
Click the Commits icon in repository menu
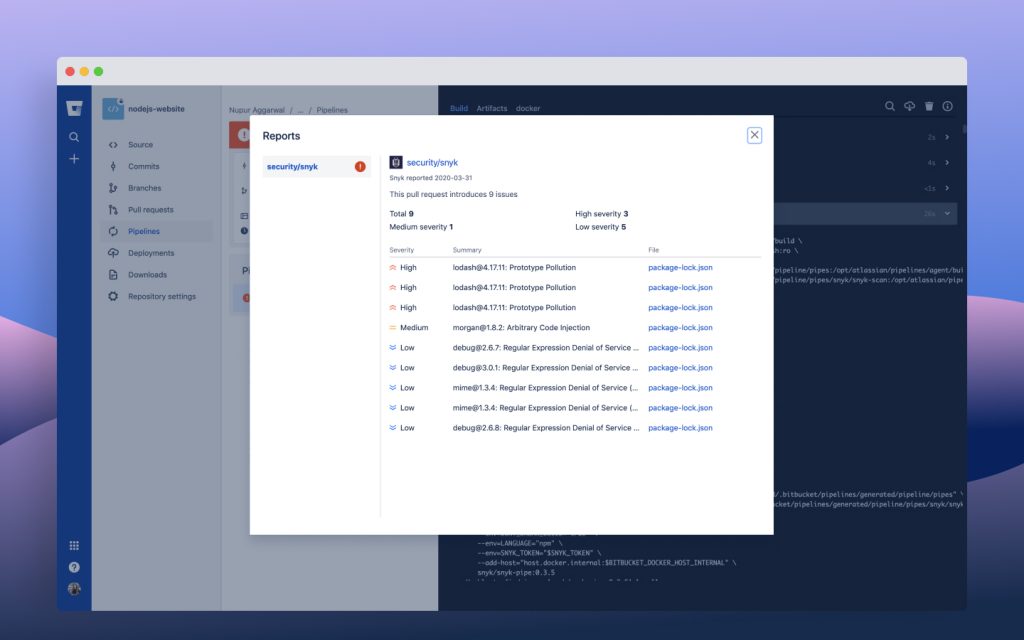click(x=113, y=167)
